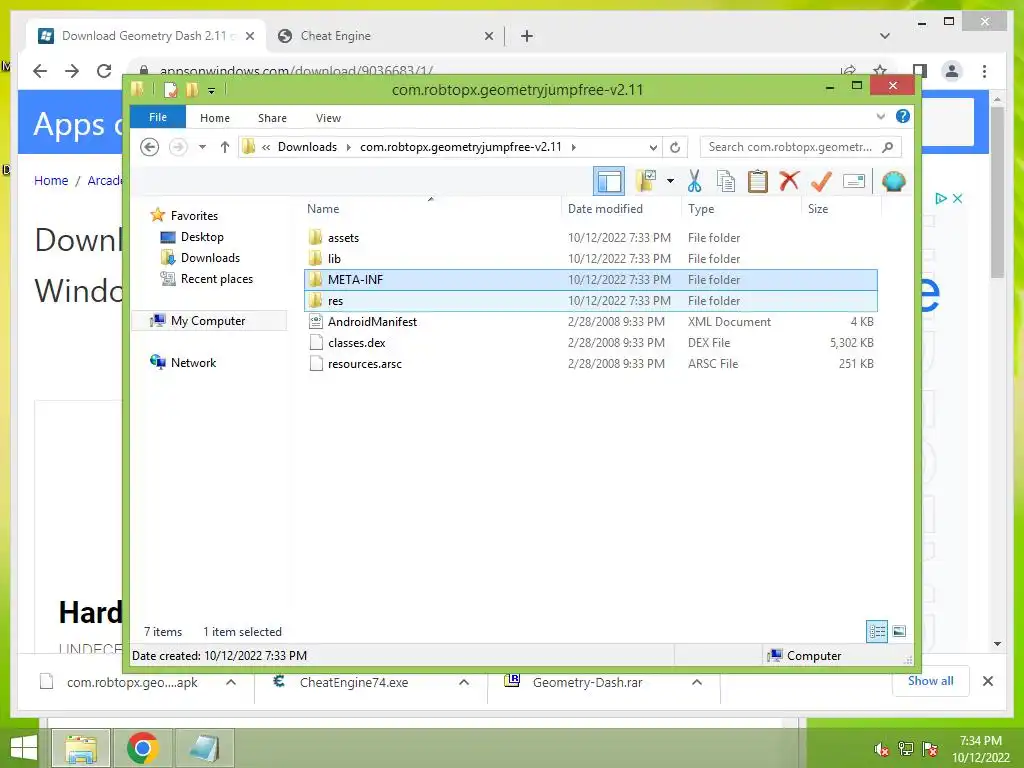1024x768 pixels.
Task: Switch to Large icons view button
Action: point(899,631)
